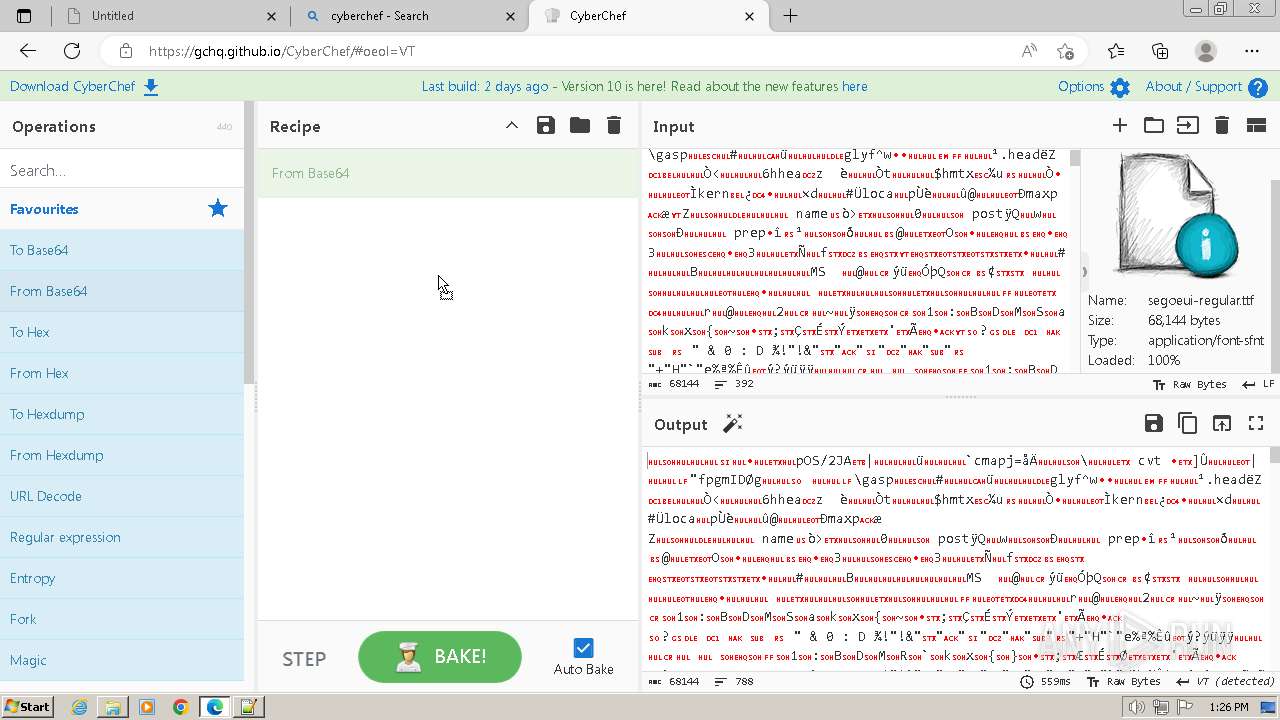
Task: Select the From Base64 operation in Favourites
Action: coord(122,291)
